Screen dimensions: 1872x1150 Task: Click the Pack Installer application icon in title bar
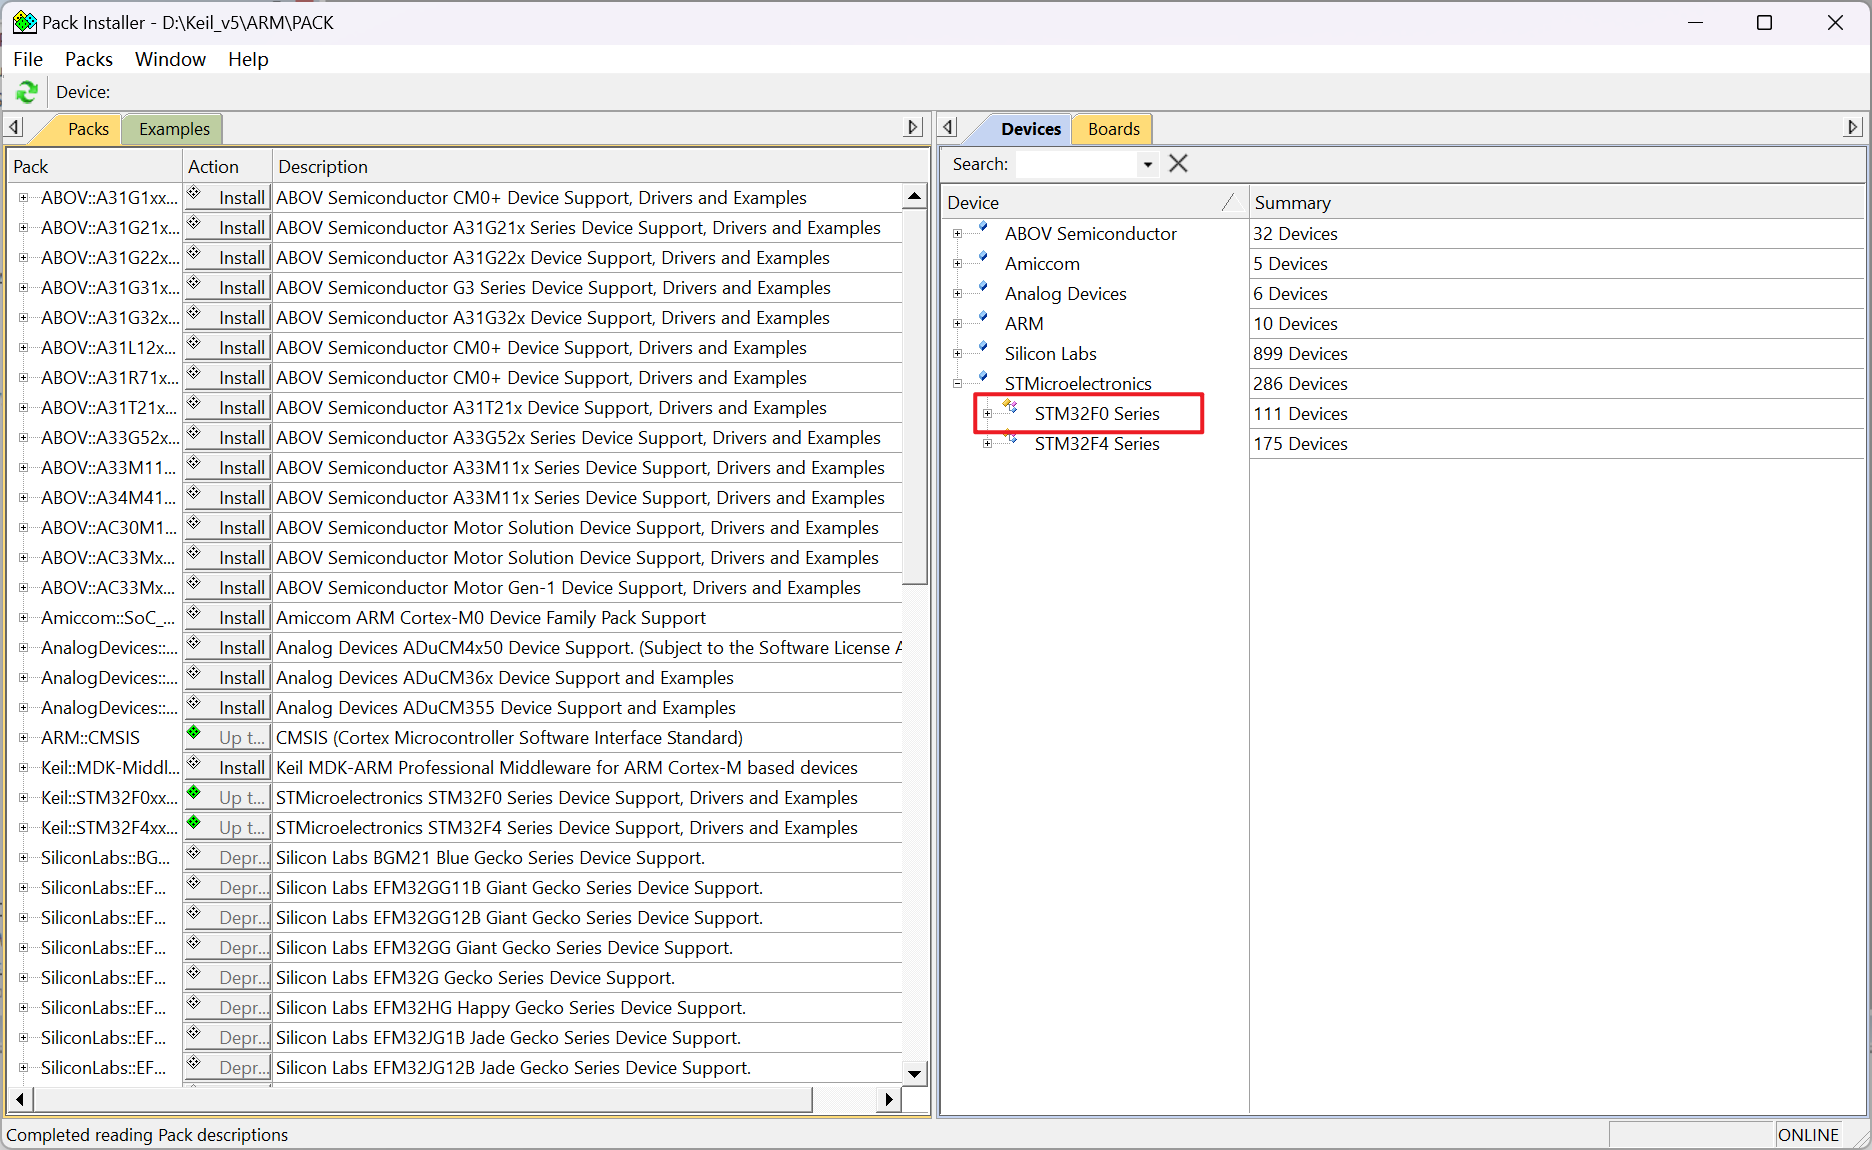(24, 22)
